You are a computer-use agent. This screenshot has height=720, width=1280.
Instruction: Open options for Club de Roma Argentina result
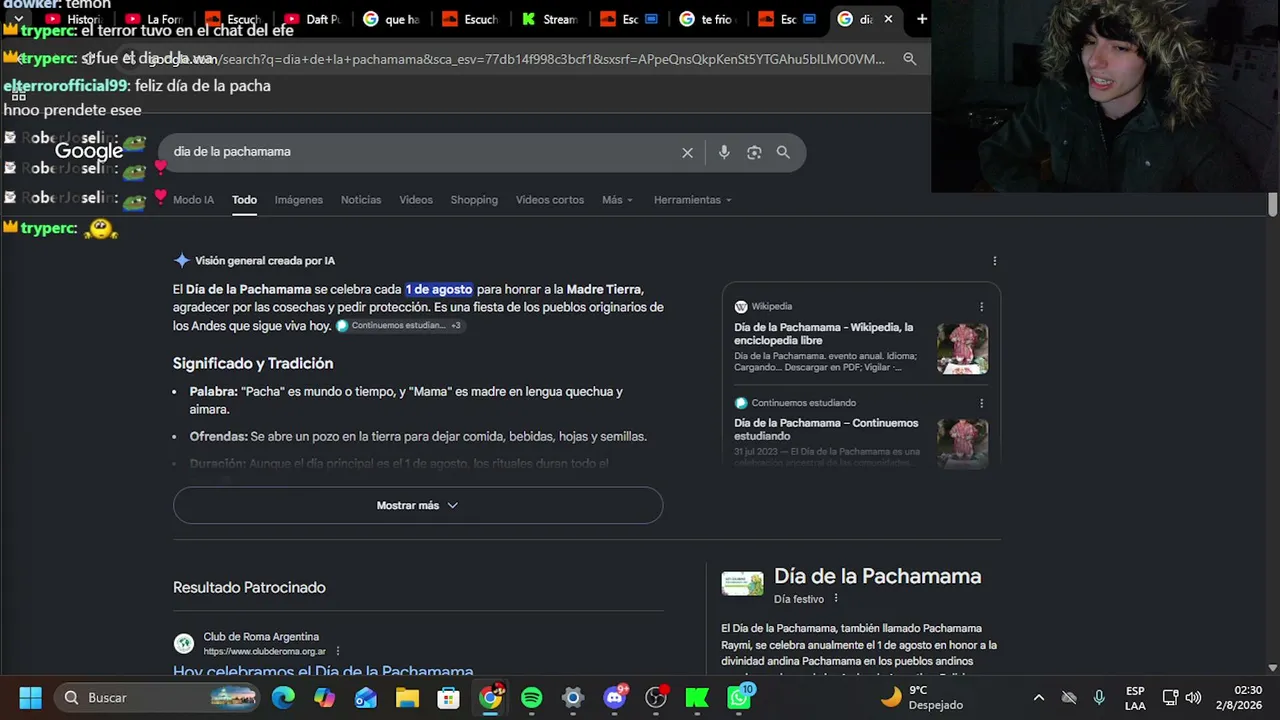click(x=338, y=651)
